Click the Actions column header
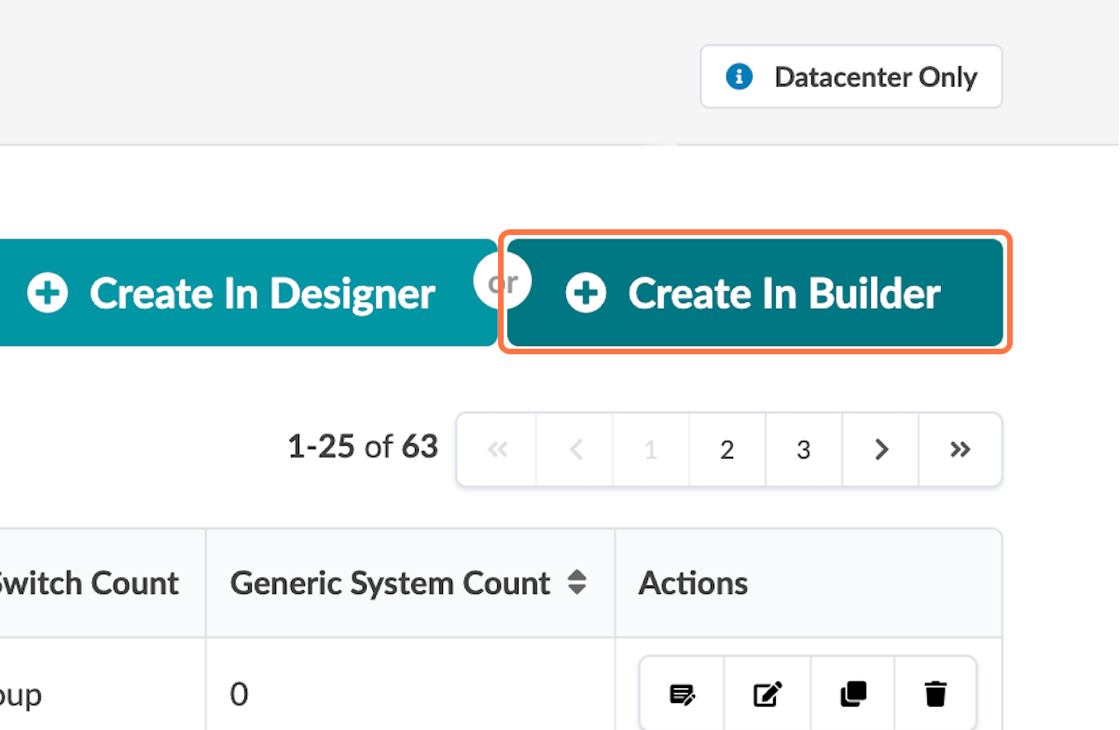Viewport: 1120px width, 730px height. point(693,583)
